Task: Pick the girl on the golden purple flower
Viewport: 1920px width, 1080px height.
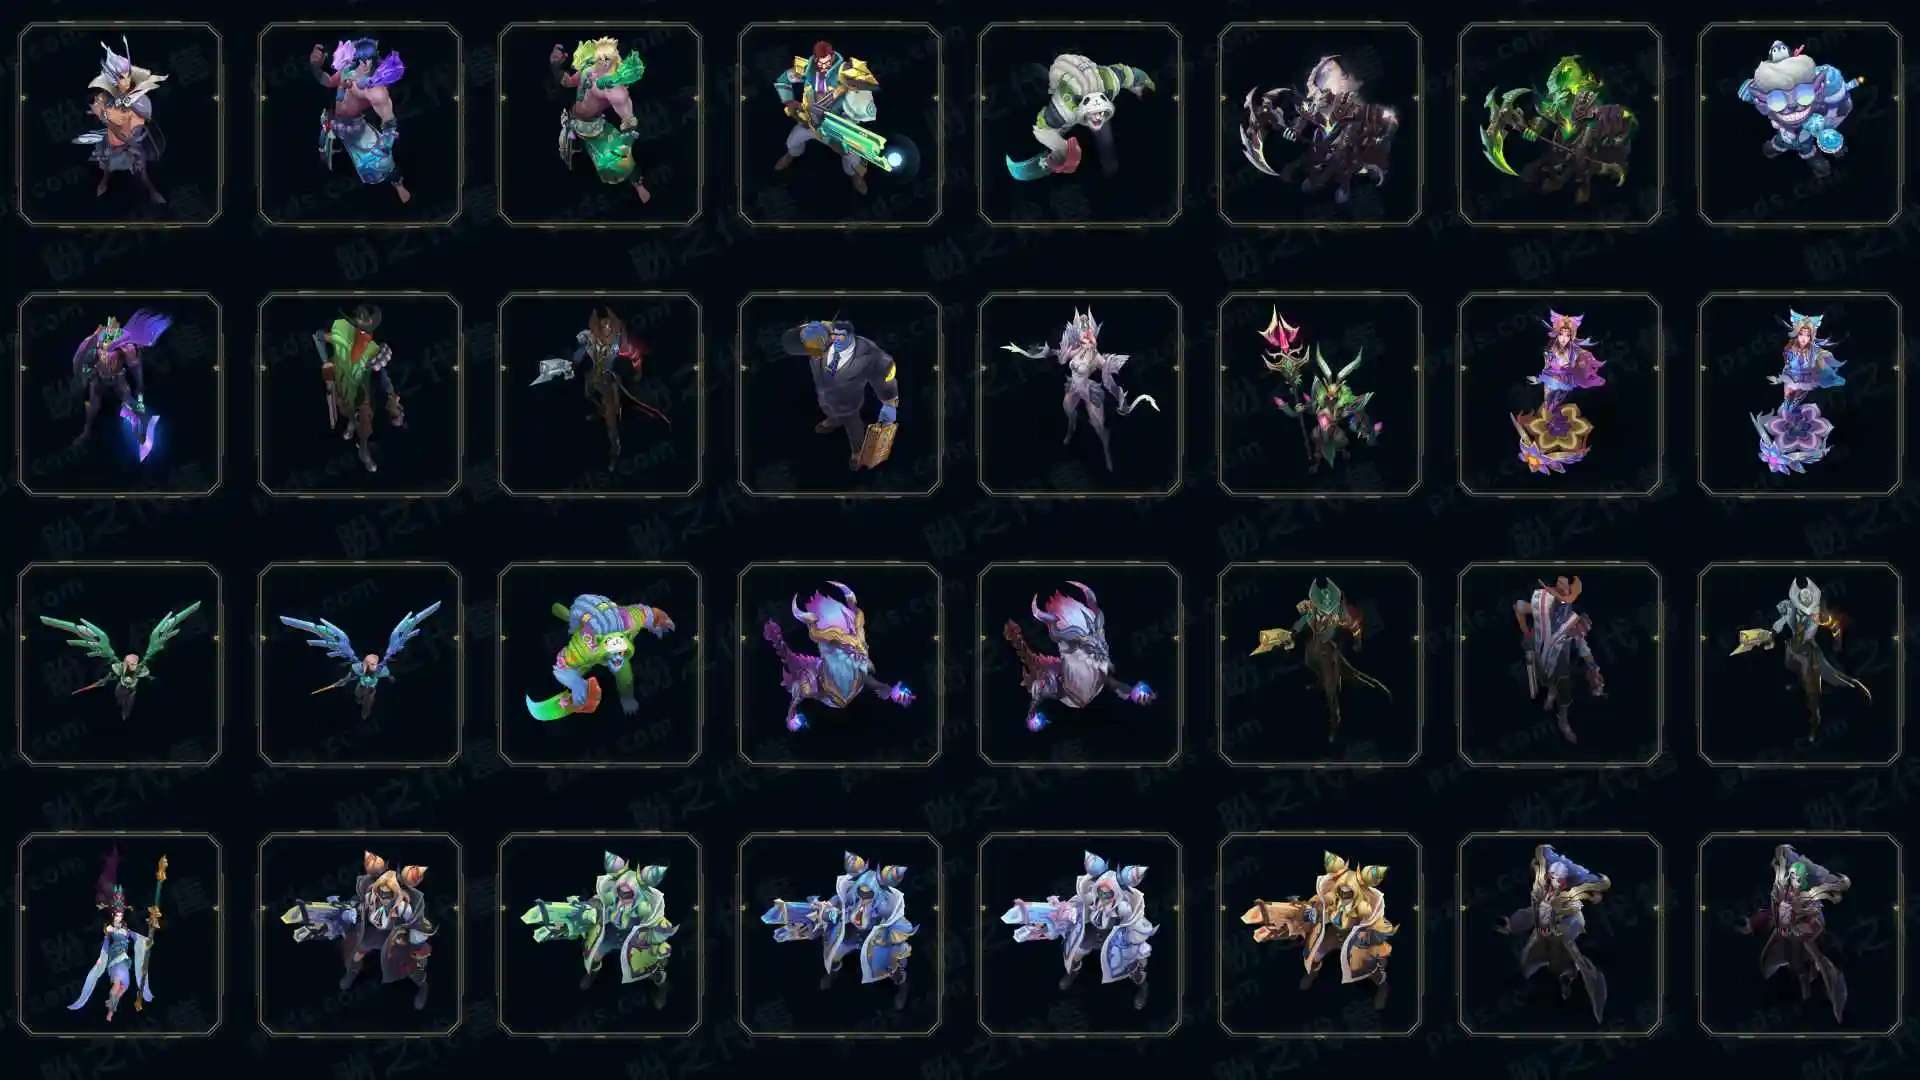Action: 1560,394
